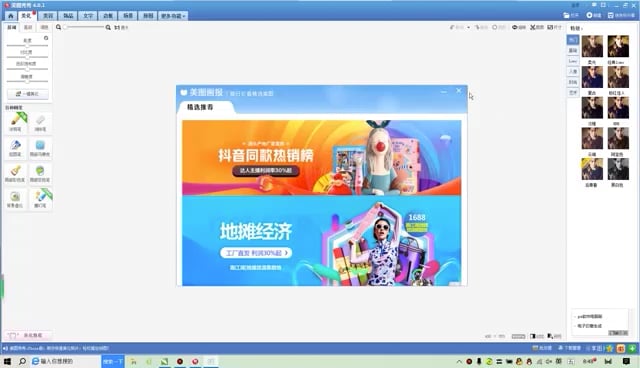This screenshot has height=368, width=640.
Task: Switch to the 美容 tab
Action: [x=48, y=16]
